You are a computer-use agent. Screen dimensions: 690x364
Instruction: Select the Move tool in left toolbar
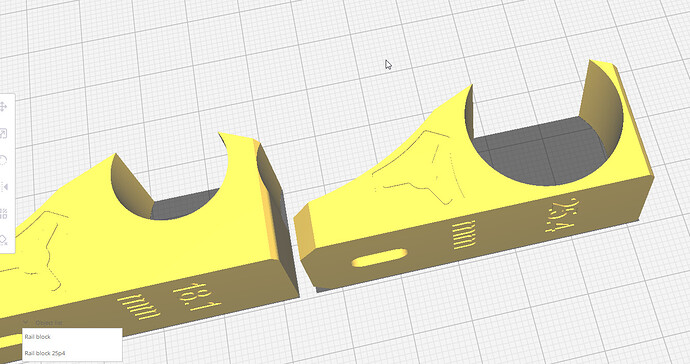[x=3, y=107]
